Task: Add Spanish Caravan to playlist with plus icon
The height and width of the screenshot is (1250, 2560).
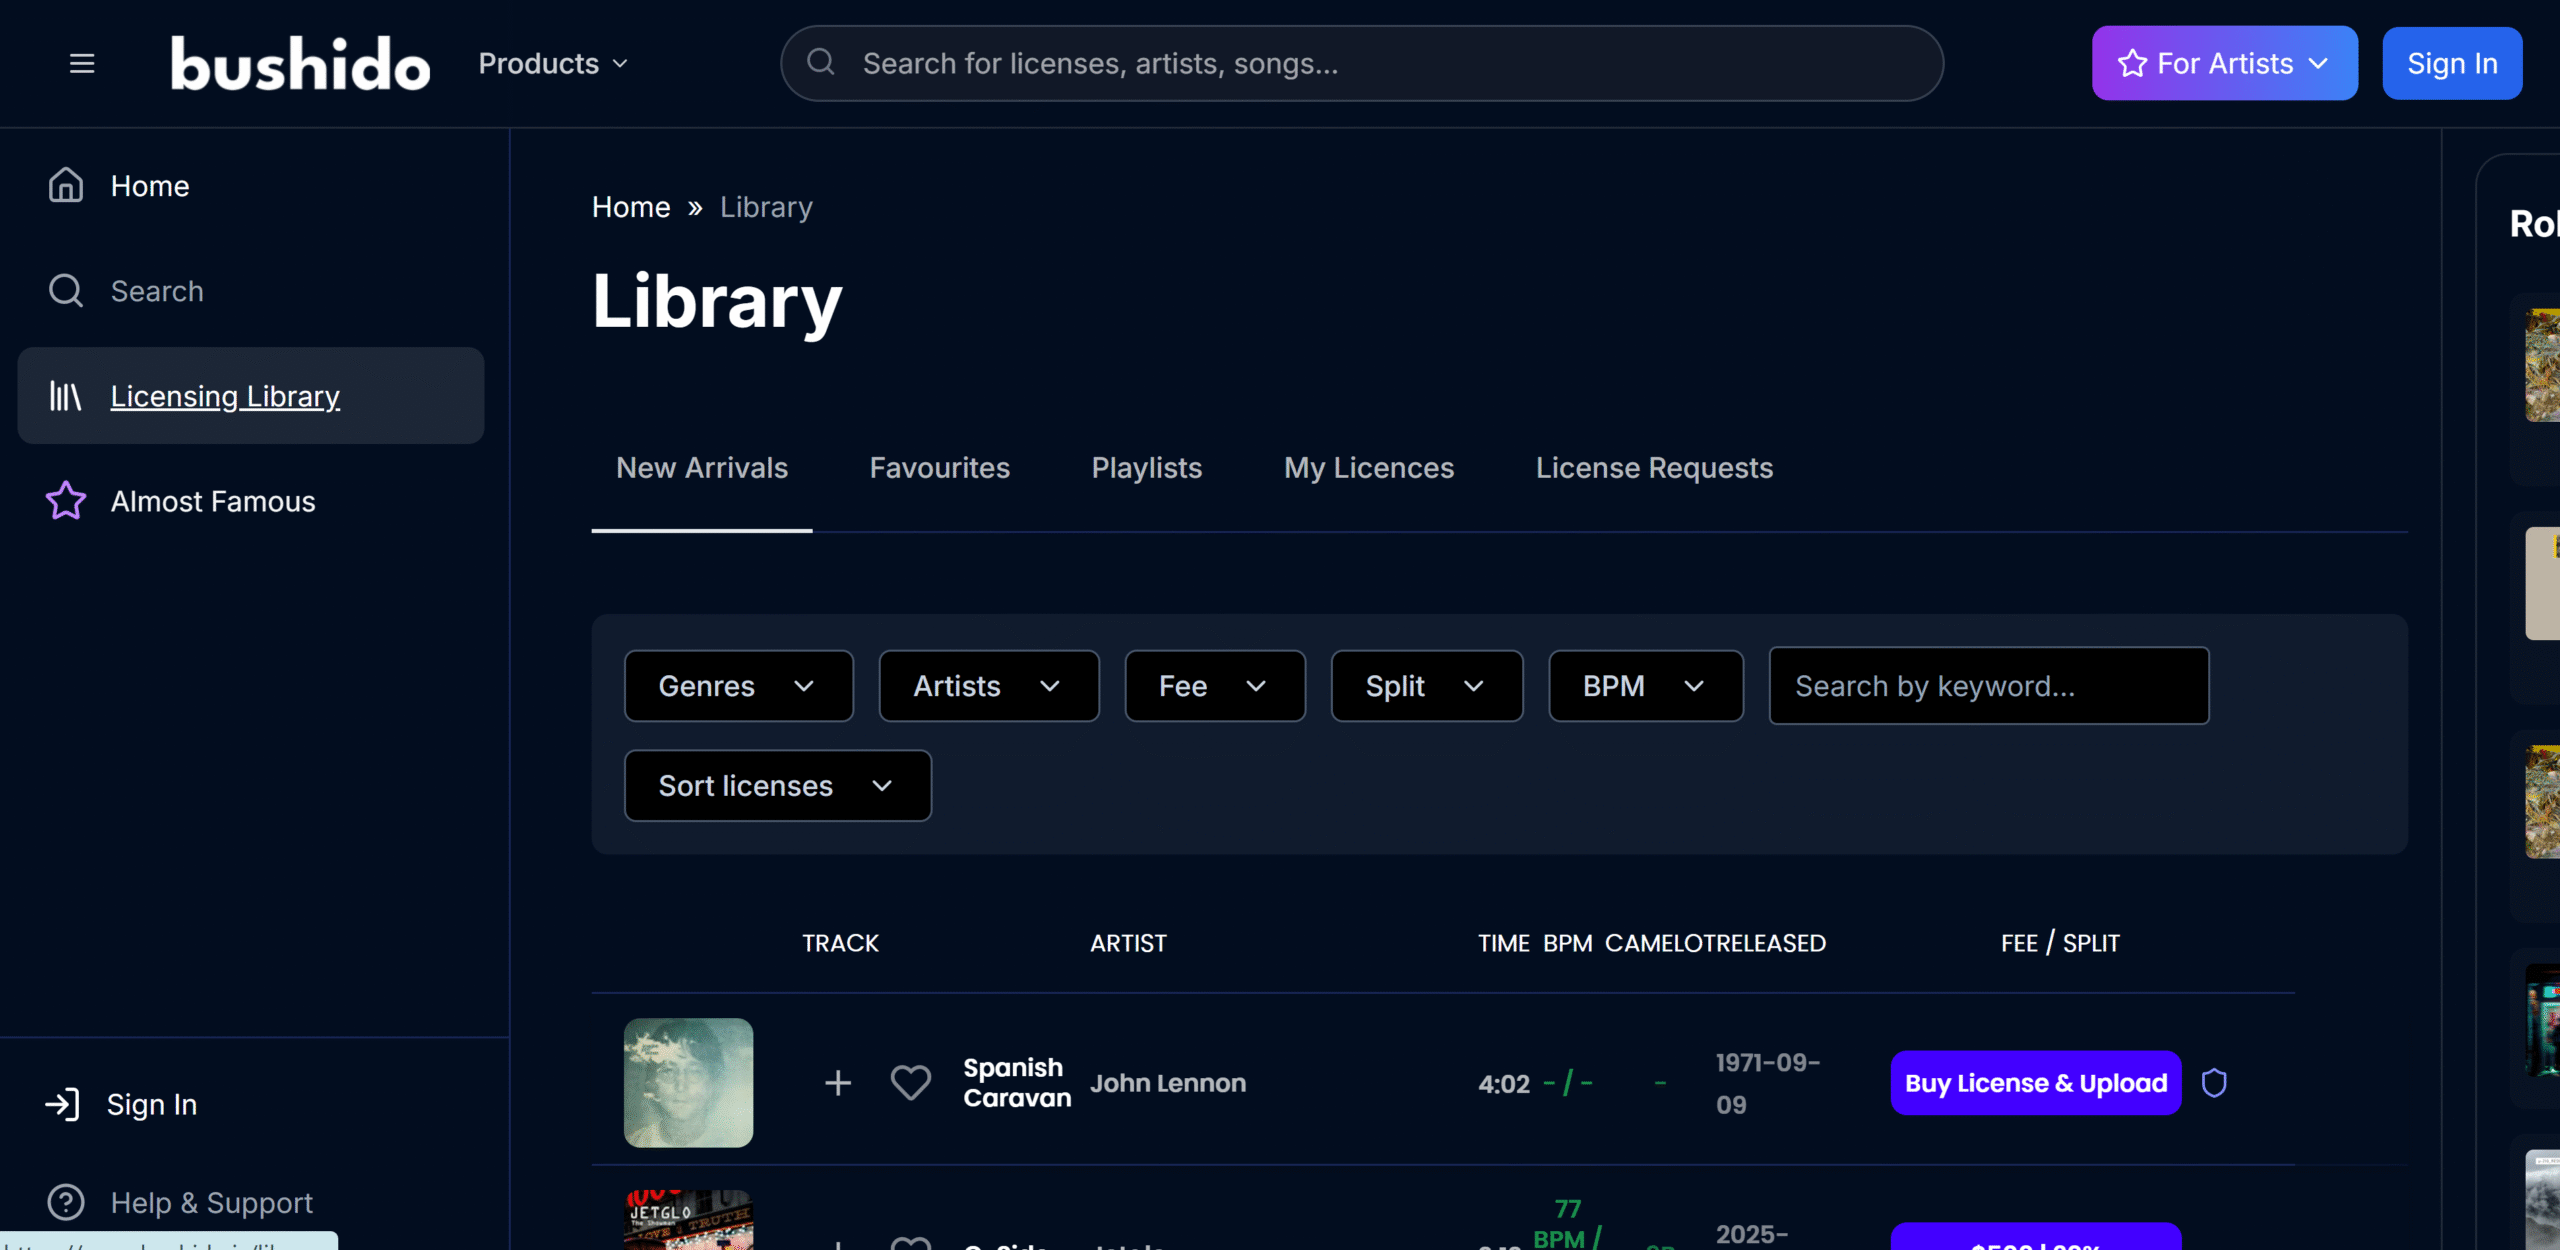Action: pos(838,1083)
